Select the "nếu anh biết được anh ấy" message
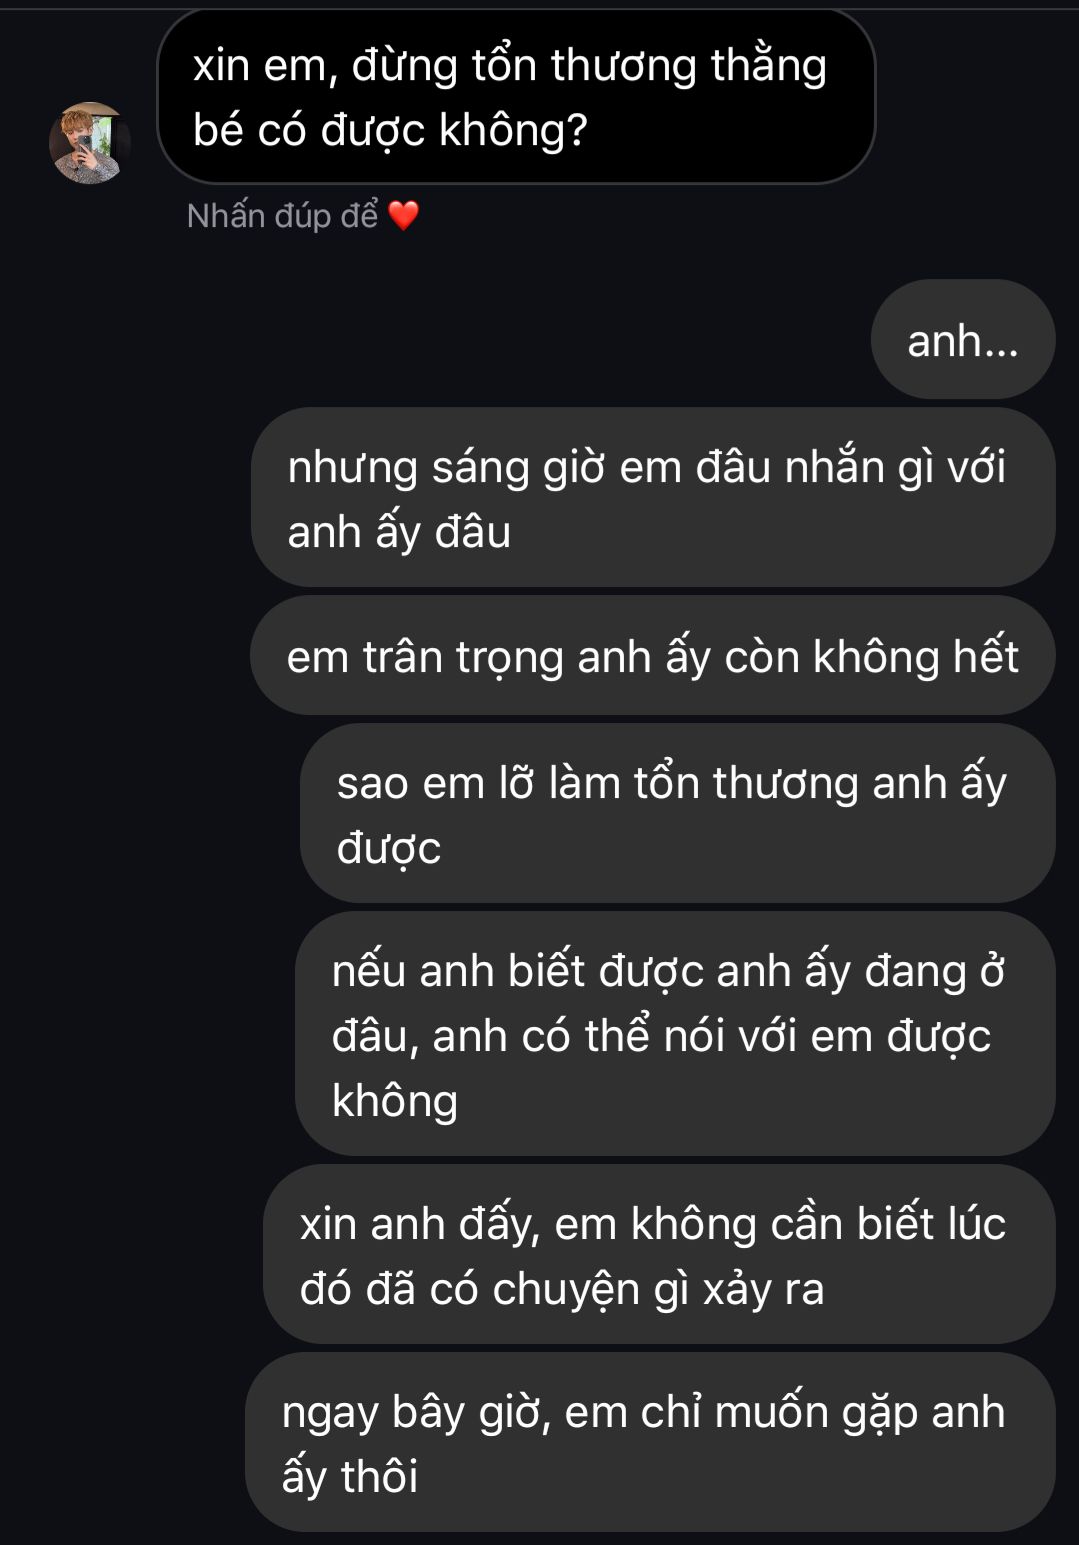1079x1545 pixels. point(675,1034)
